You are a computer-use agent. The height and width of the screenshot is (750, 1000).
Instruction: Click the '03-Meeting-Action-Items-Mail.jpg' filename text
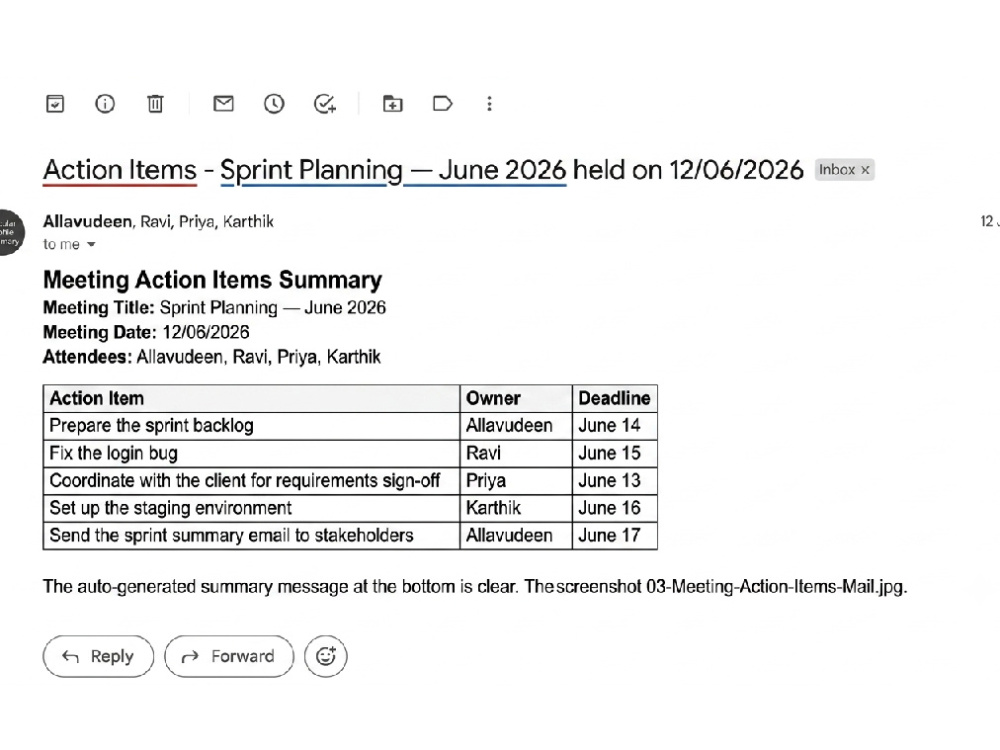(x=776, y=587)
